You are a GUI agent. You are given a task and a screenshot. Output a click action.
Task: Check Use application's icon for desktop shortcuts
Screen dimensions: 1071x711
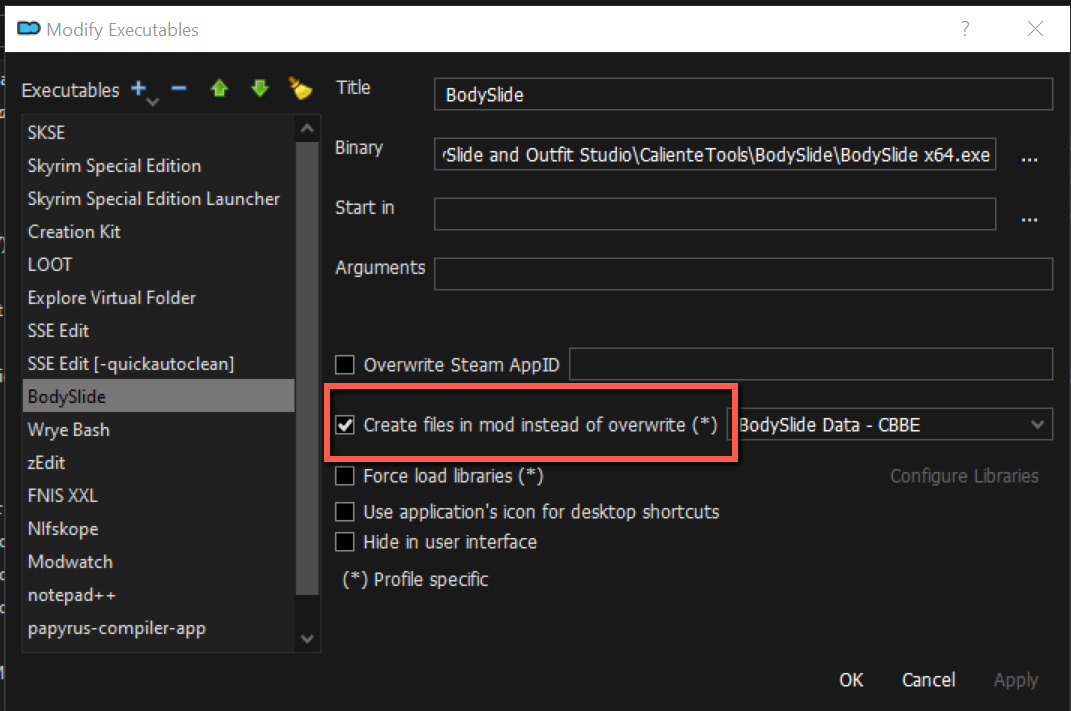[345, 512]
